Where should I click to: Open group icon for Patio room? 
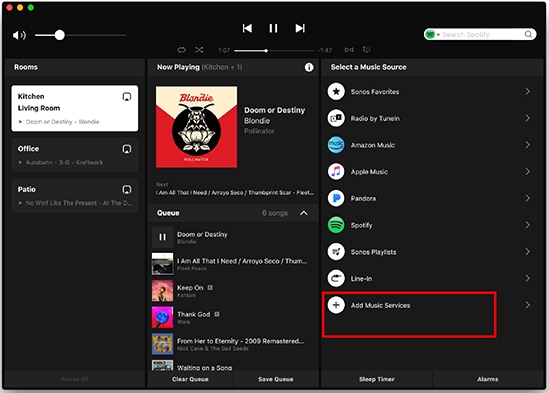(x=127, y=190)
